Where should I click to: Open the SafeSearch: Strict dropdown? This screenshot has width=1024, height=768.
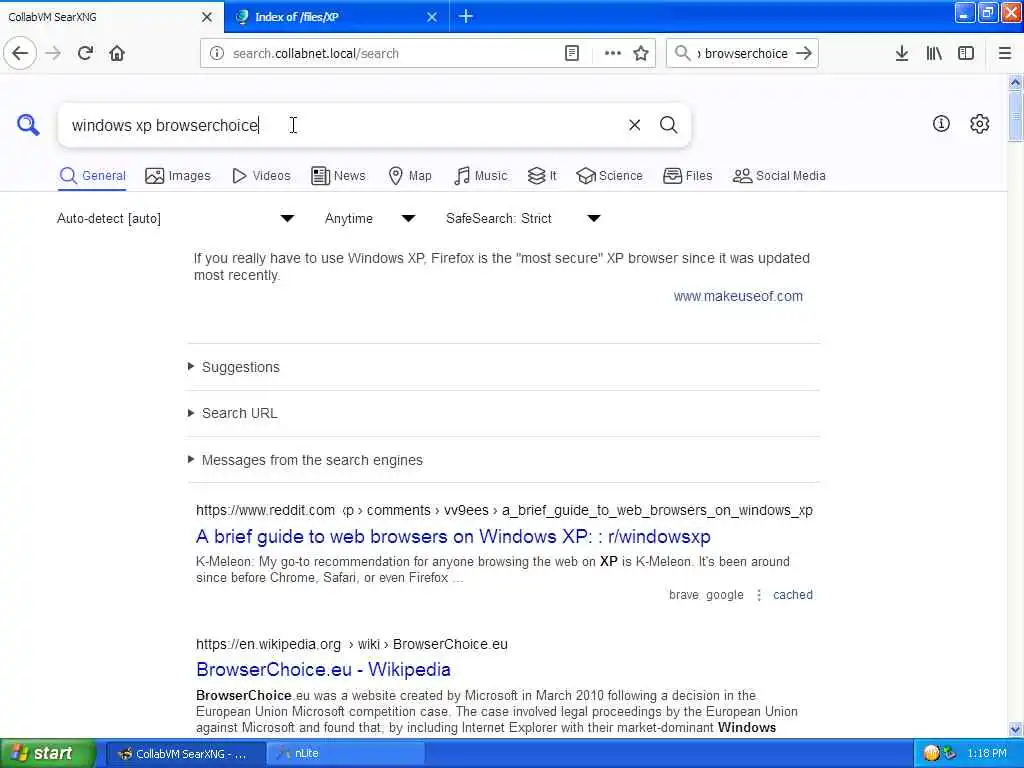[522, 218]
